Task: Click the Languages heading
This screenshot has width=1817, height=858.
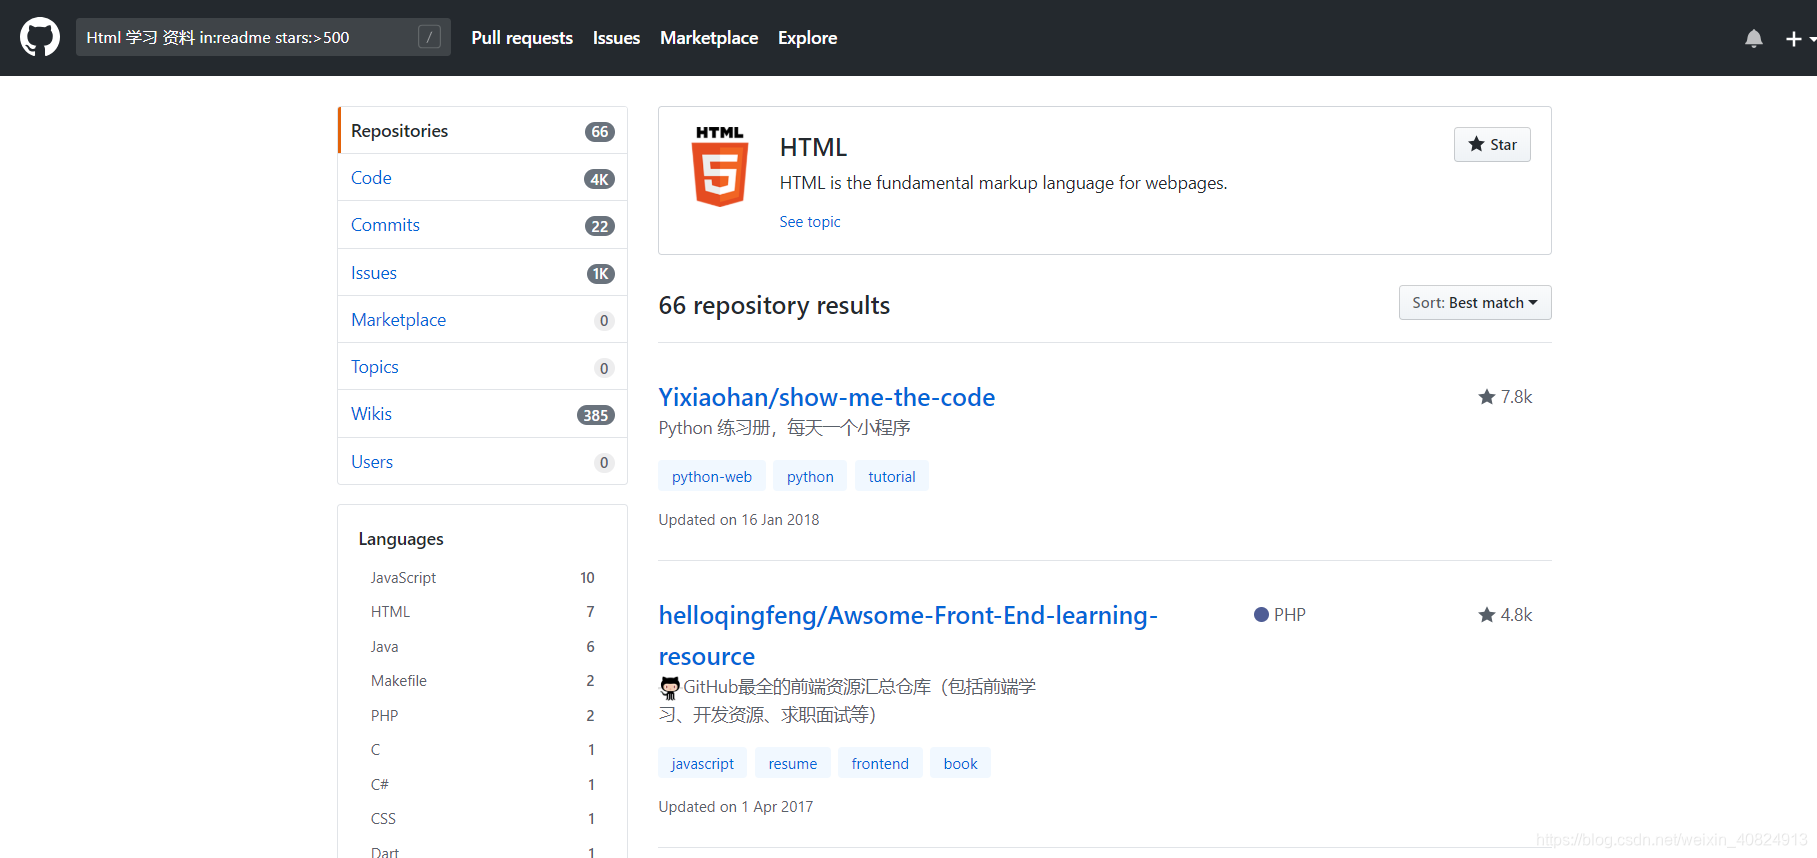Action: 401,539
